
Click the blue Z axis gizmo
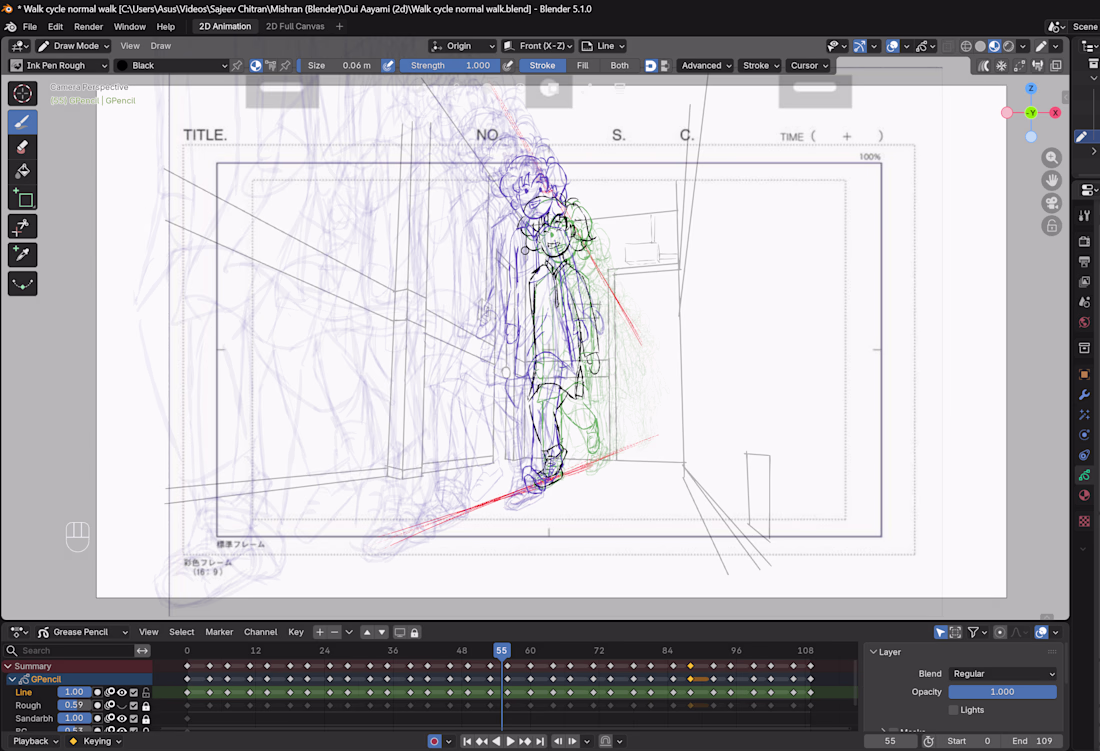1031,88
